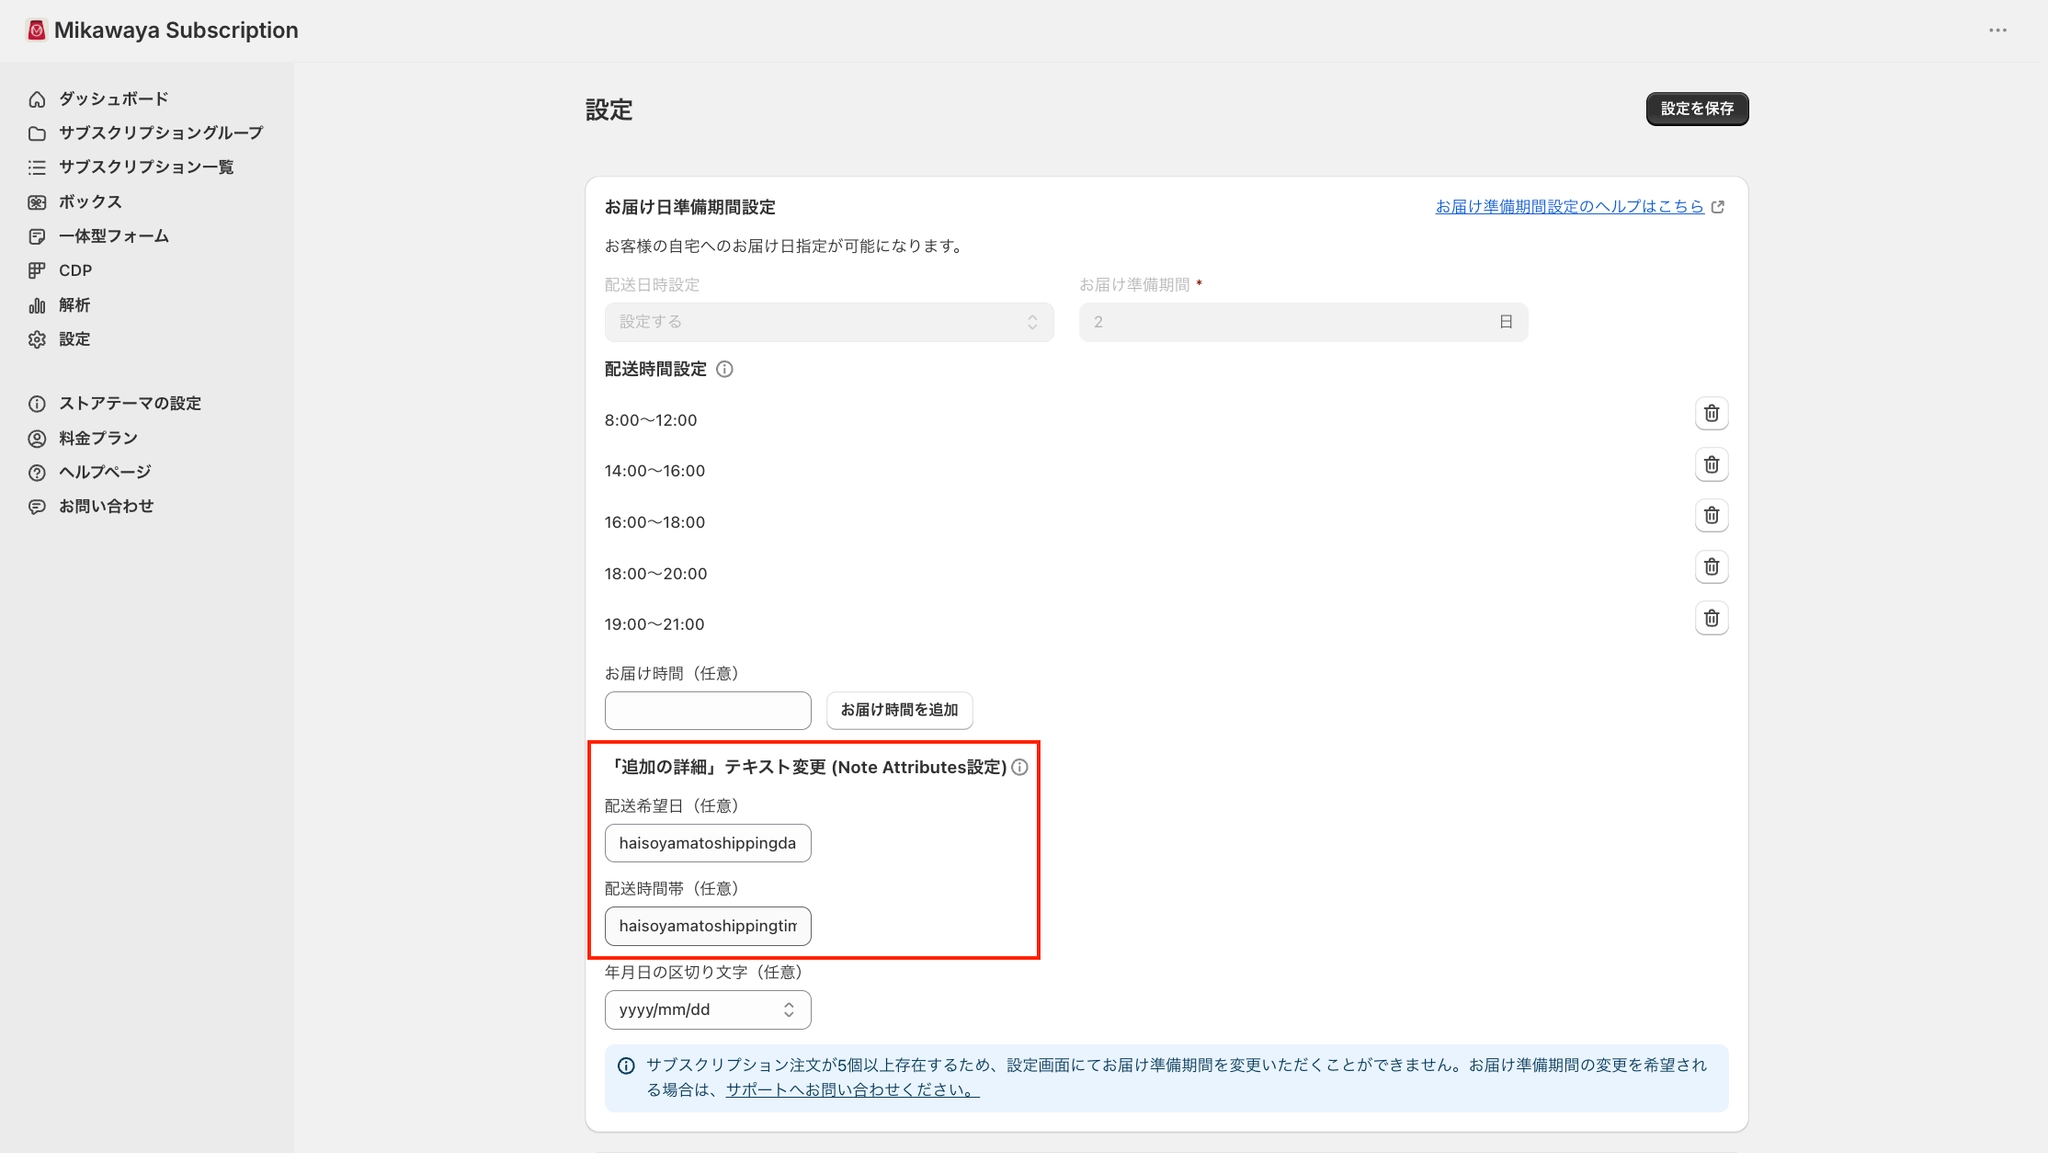The image size is (2048, 1153).
Task: Click the ボックス sidebar icon
Action: click(37, 202)
